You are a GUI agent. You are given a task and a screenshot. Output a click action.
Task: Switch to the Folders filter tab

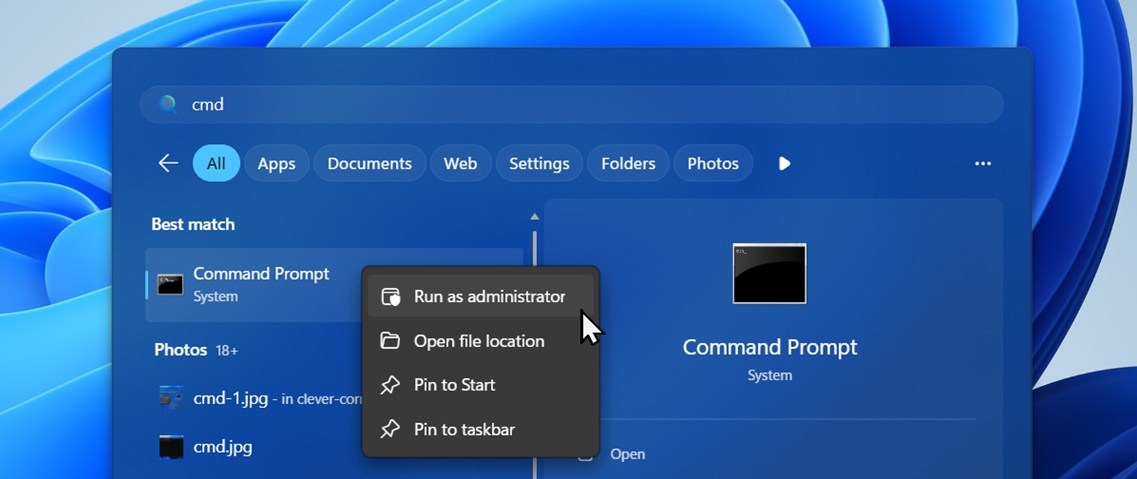pos(628,164)
